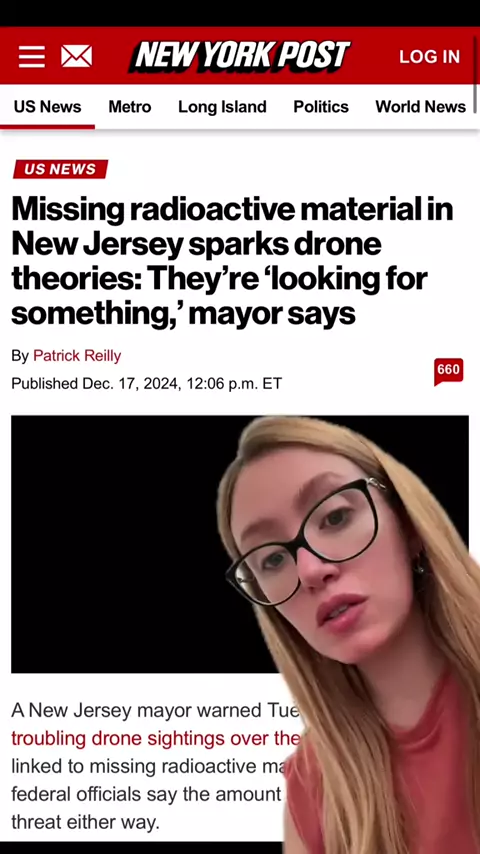Click the page scrollbar at right edge
The image size is (480, 854).
tap(476, 71)
